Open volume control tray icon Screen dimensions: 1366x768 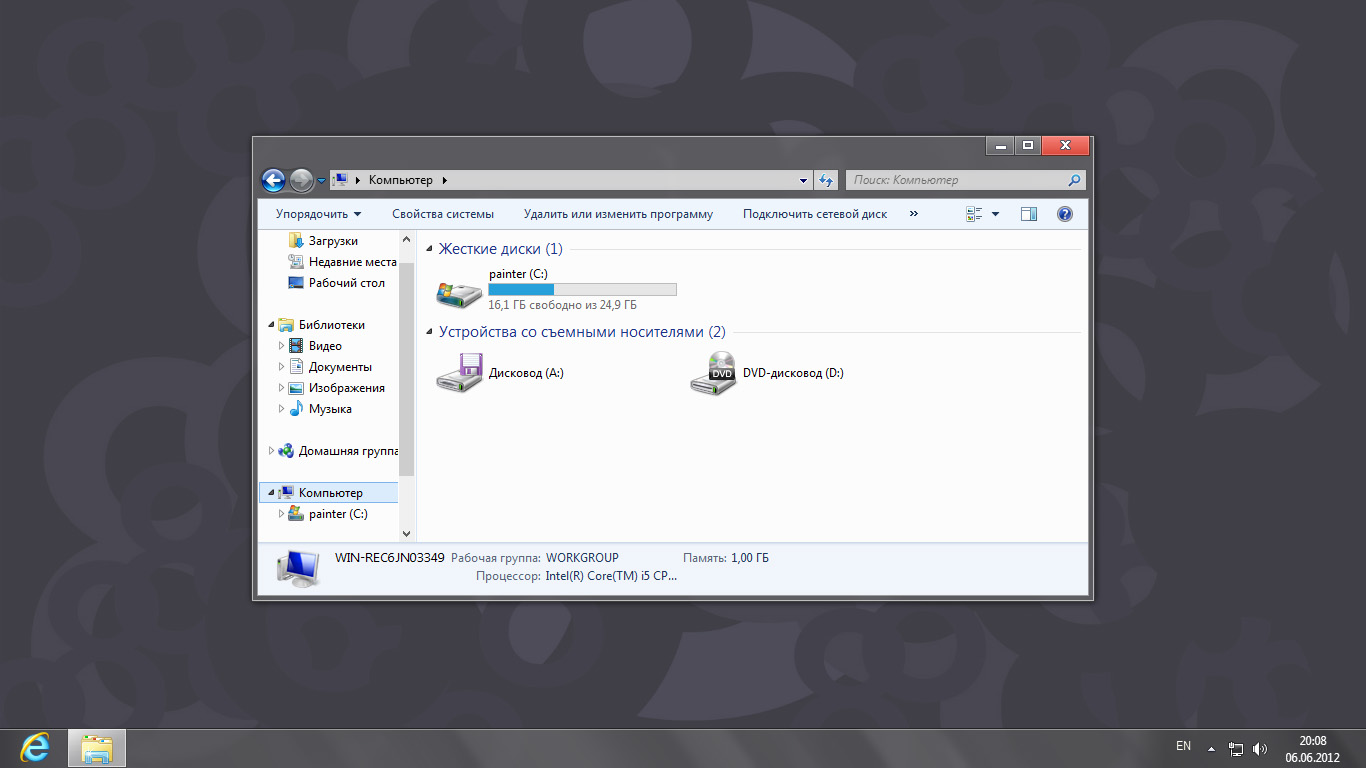1259,748
